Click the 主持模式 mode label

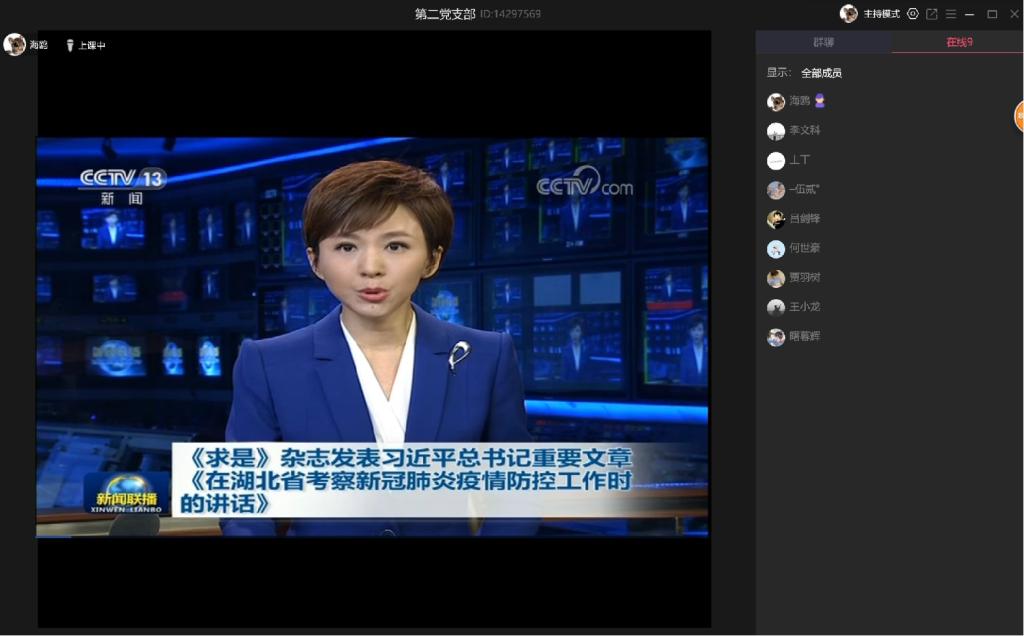882,14
